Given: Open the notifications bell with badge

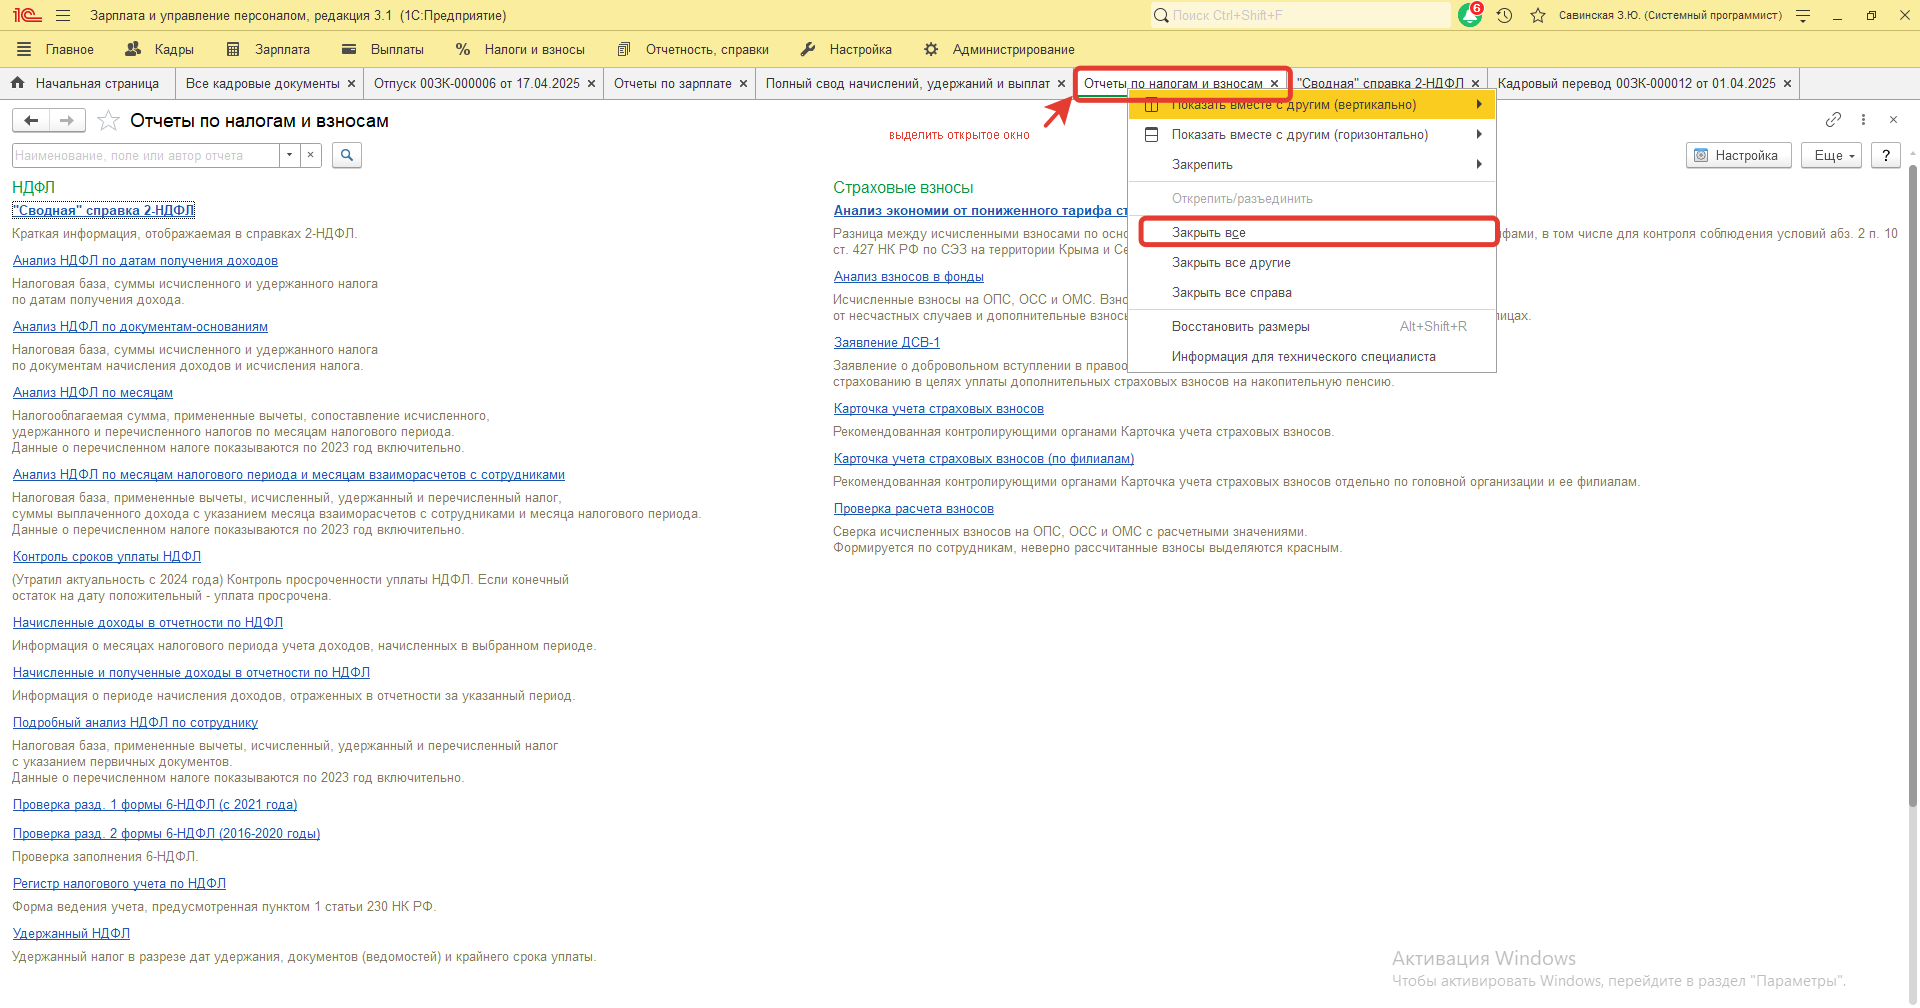Looking at the screenshot, I should point(1469,15).
